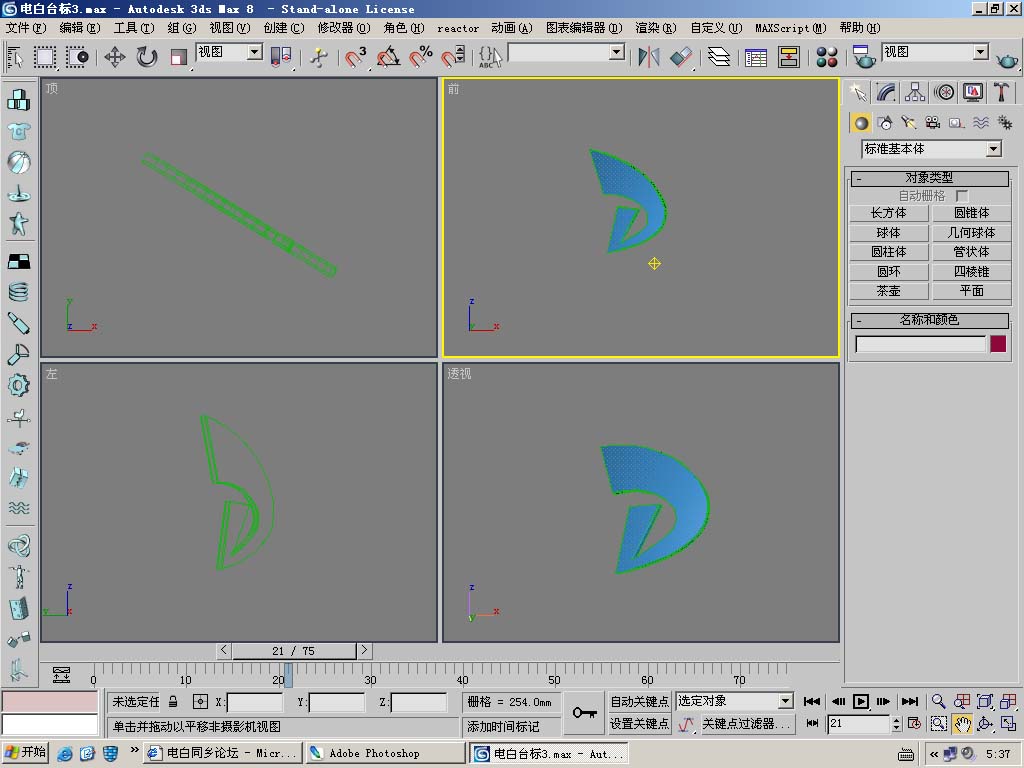Image resolution: width=1024 pixels, height=768 pixels.
Task: Click the Mirror tool icon
Action: [649, 57]
